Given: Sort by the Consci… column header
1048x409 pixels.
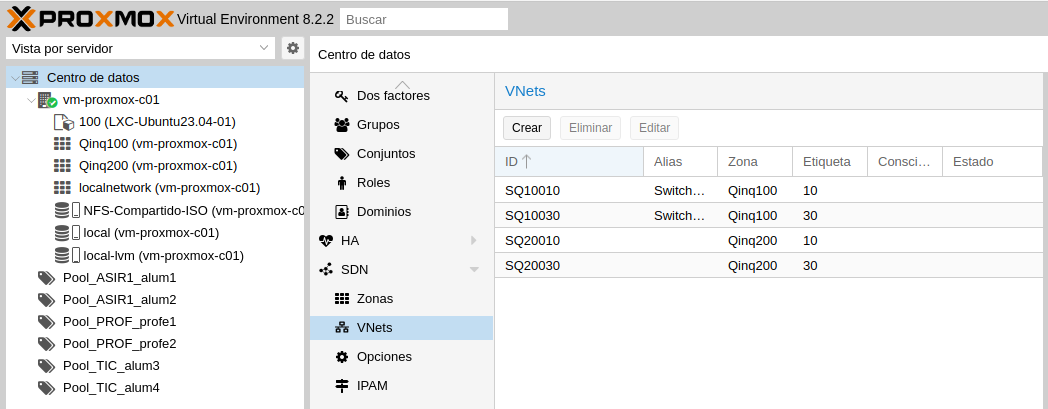Looking at the screenshot, I should tap(905, 162).
